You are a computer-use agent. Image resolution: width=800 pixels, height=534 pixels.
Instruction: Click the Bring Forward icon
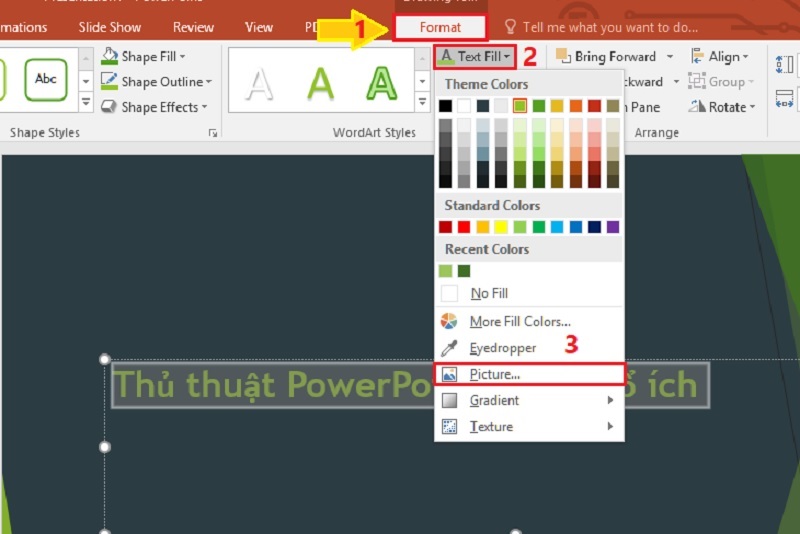click(563, 56)
